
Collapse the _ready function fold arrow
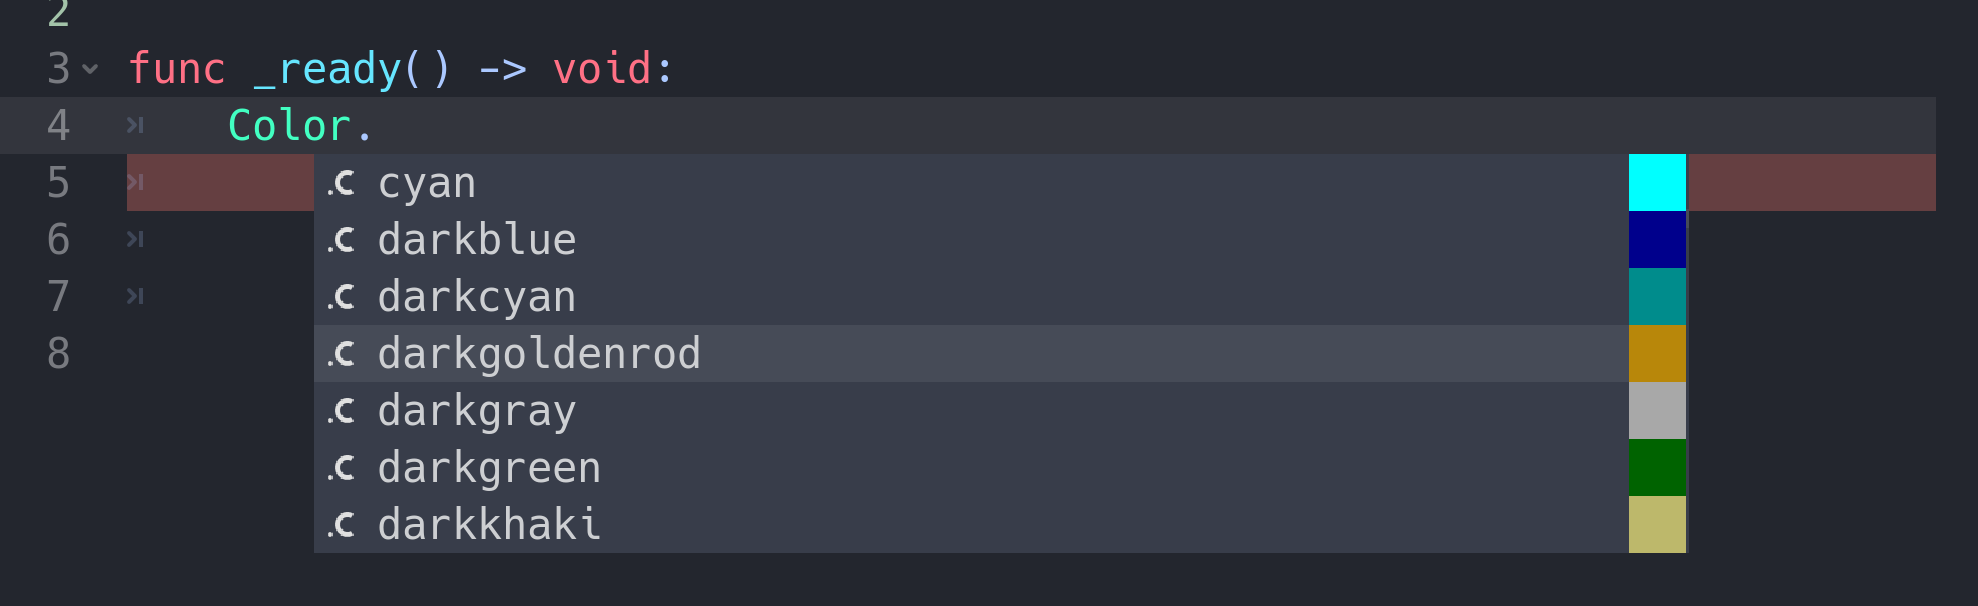pos(89,70)
